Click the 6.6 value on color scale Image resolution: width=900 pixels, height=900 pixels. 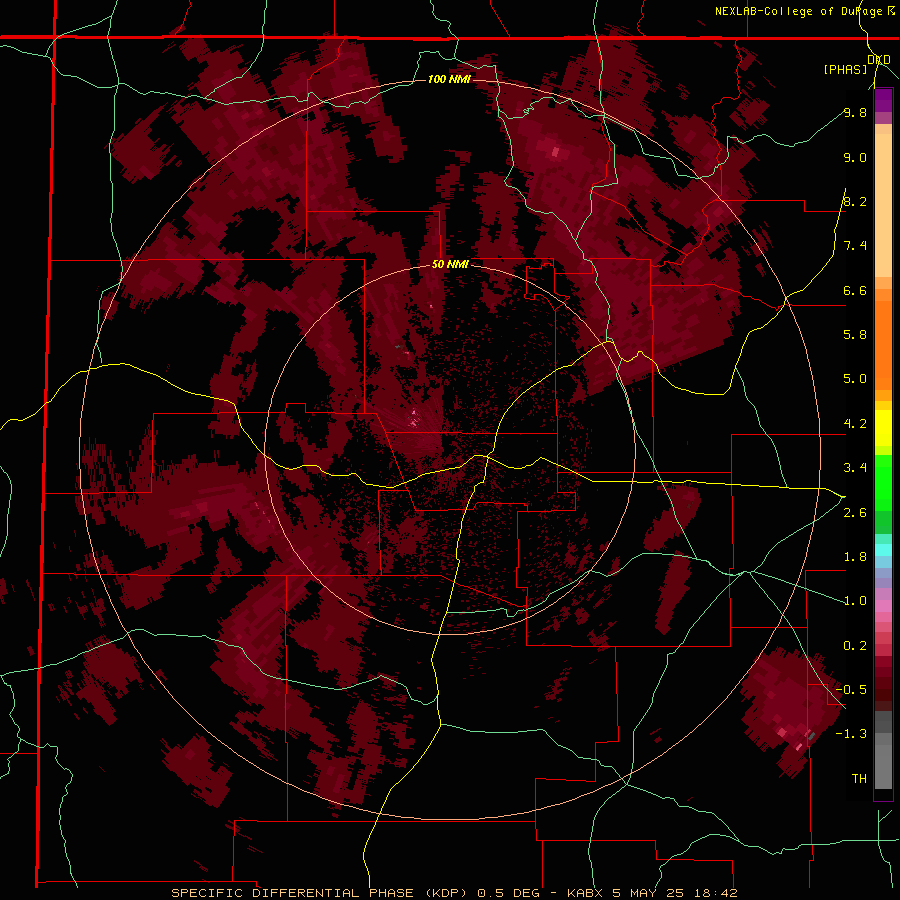855,290
